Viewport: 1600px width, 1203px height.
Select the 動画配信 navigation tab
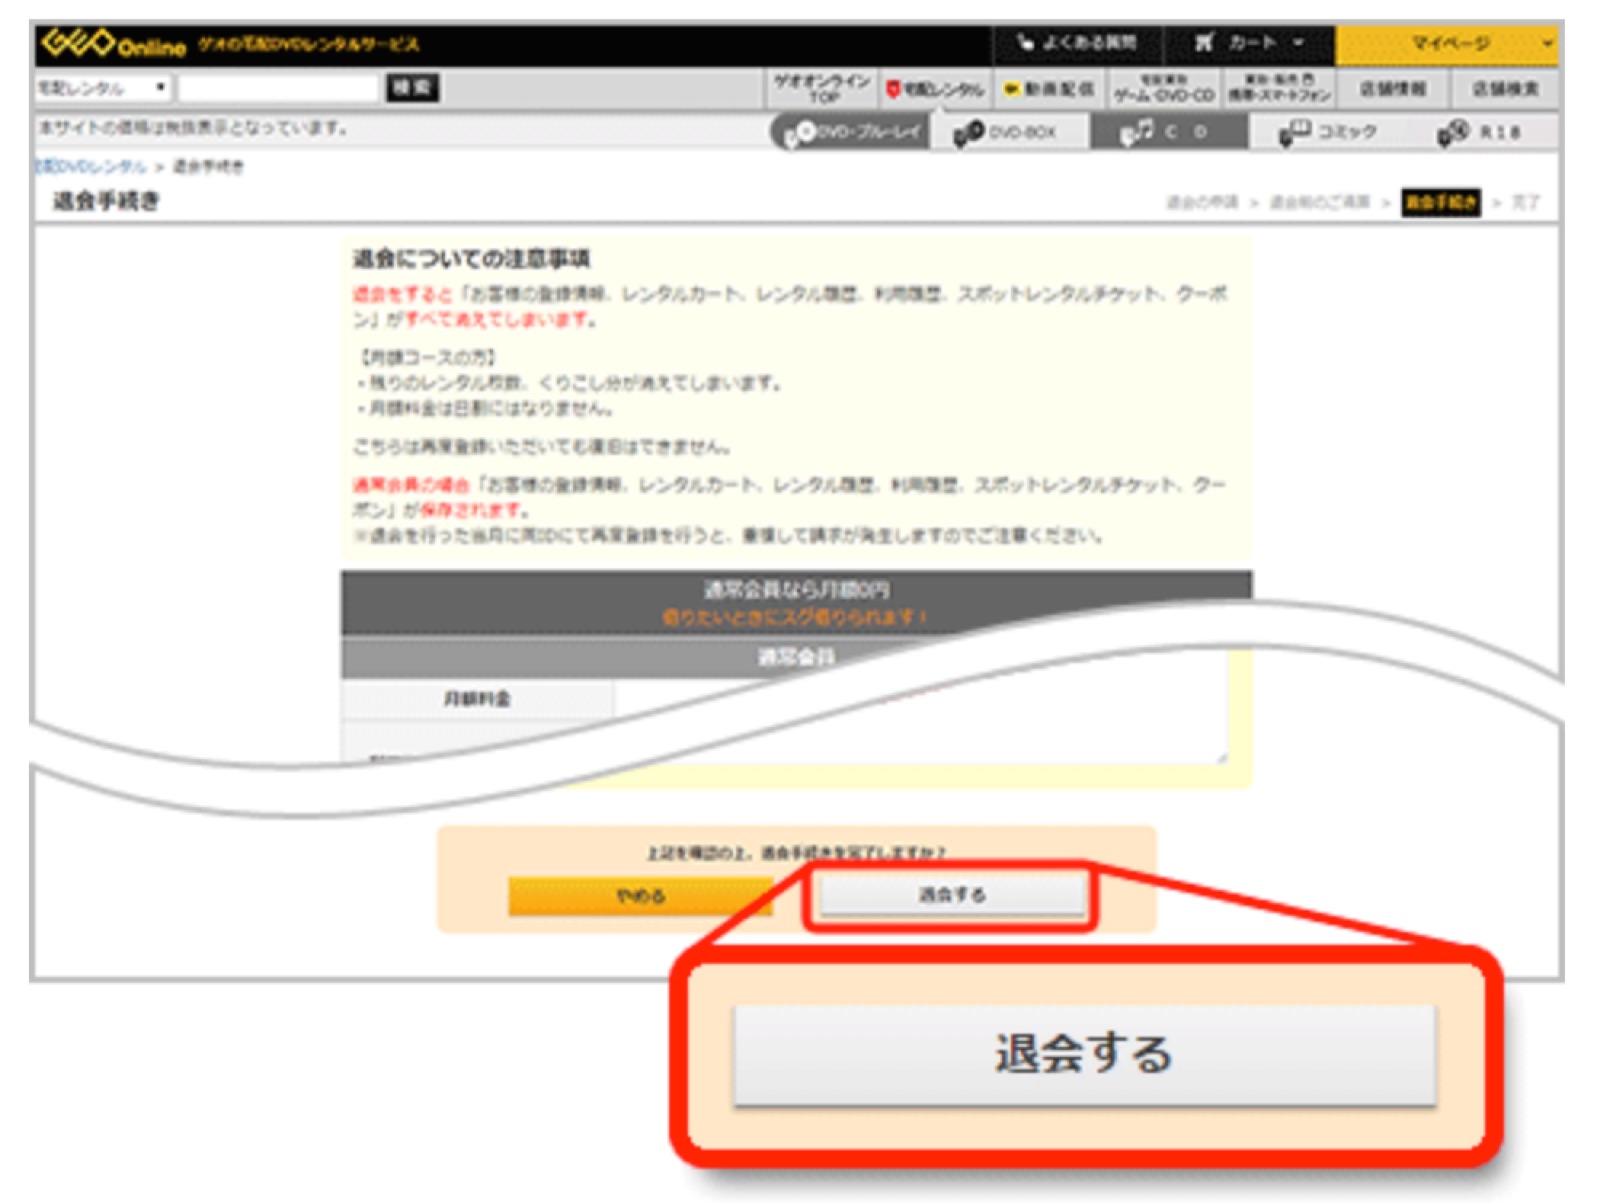point(1049,89)
